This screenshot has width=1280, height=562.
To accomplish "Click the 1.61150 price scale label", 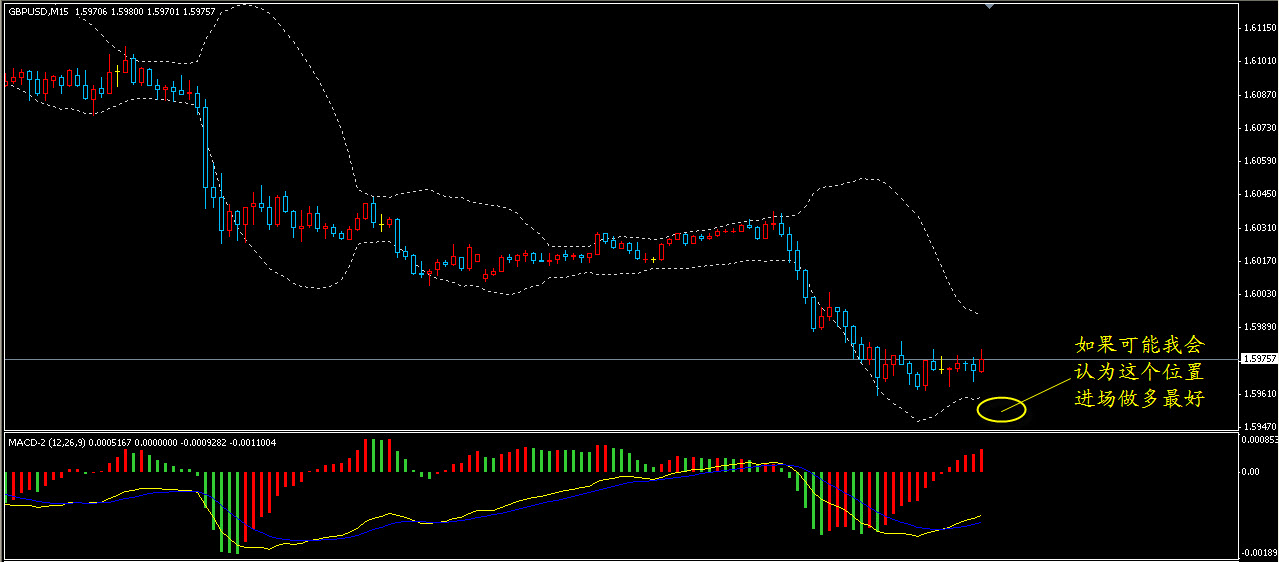I will click(x=1259, y=28).
